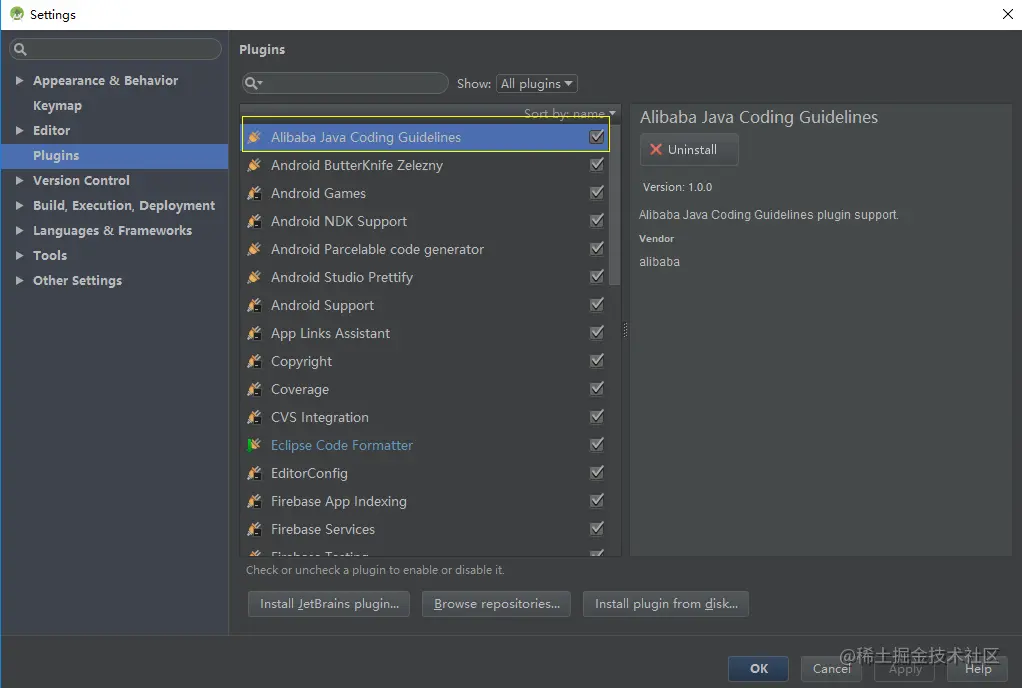Select Plugins in settings tree
1022x688 pixels.
(x=56, y=156)
